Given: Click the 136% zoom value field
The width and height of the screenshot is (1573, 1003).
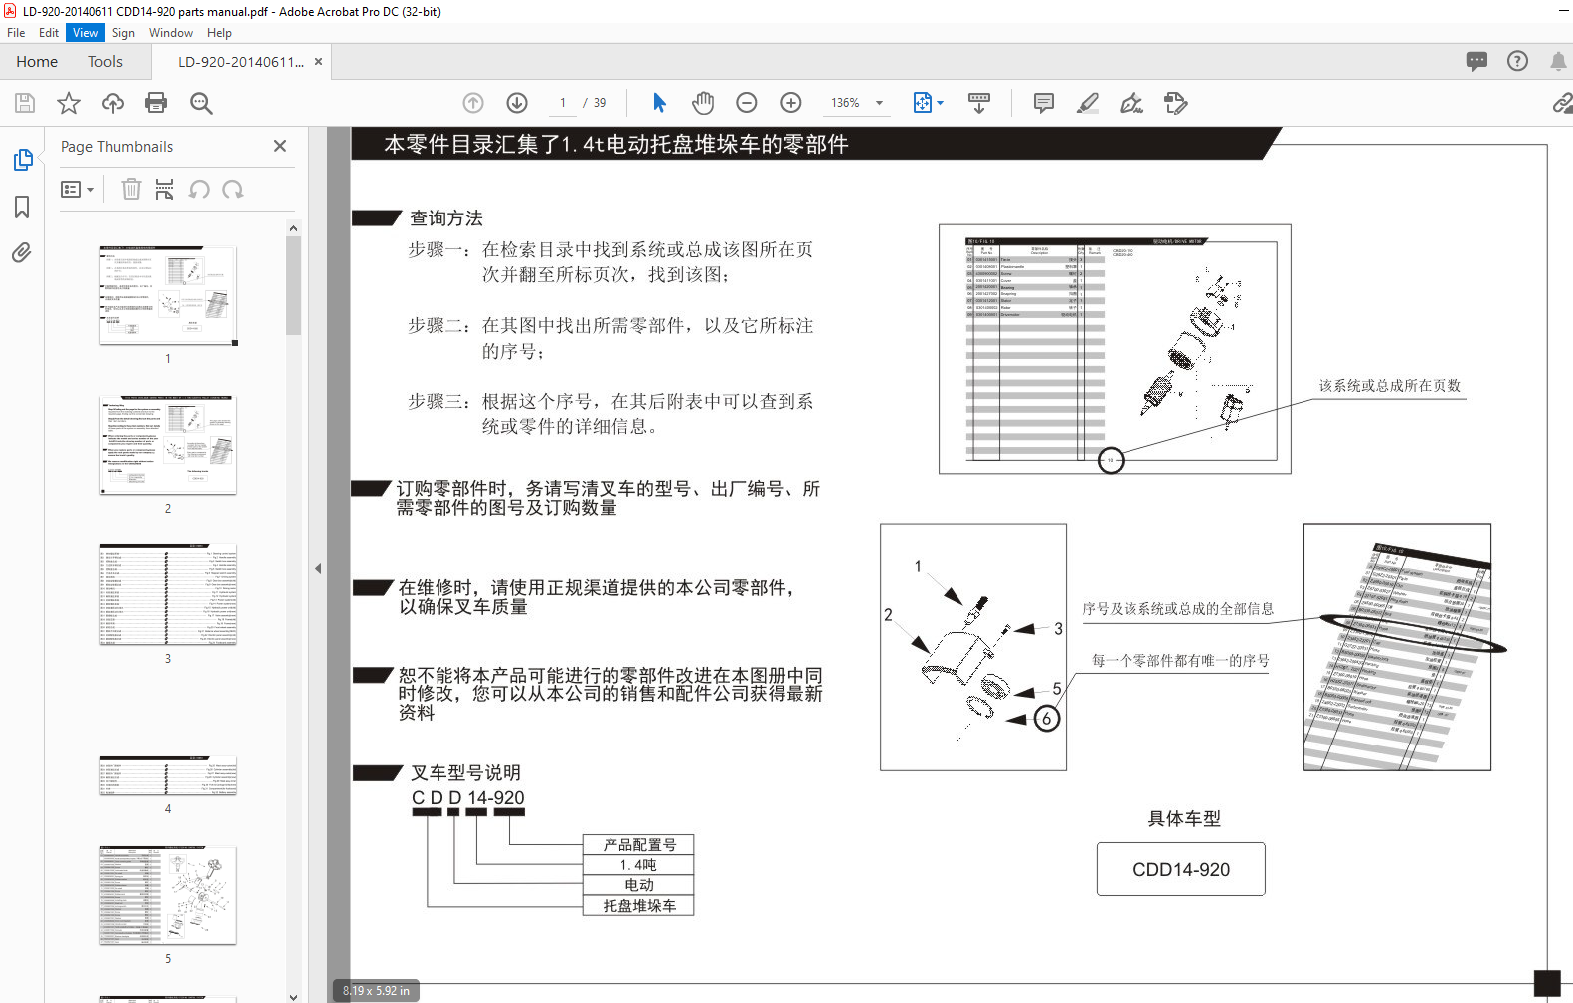Looking at the screenshot, I should point(845,103).
